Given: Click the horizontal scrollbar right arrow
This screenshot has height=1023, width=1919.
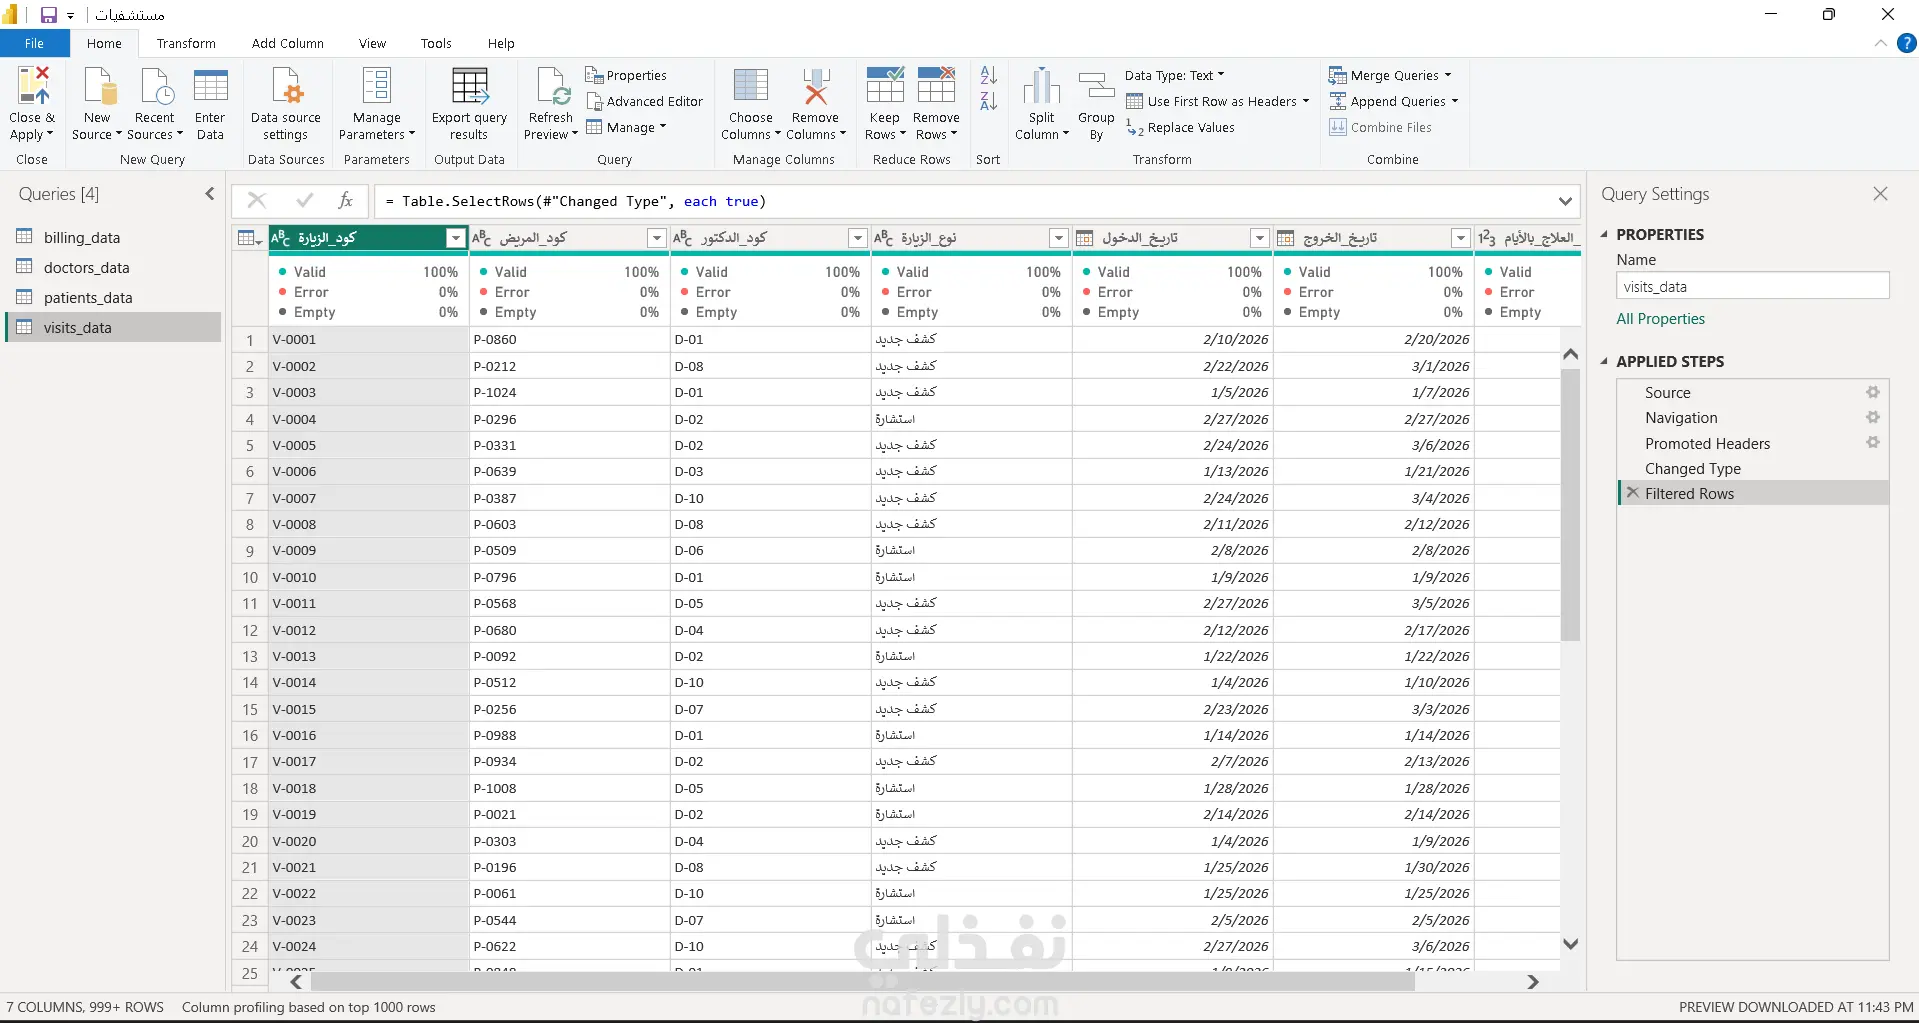Looking at the screenshot, I should coord(1532,982).
